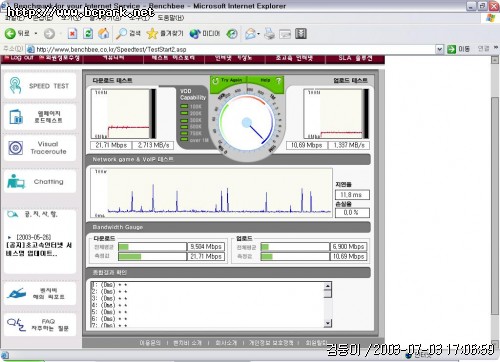
Task: Open the Back button history dropdown arrow
Action: tap(36, 33)
